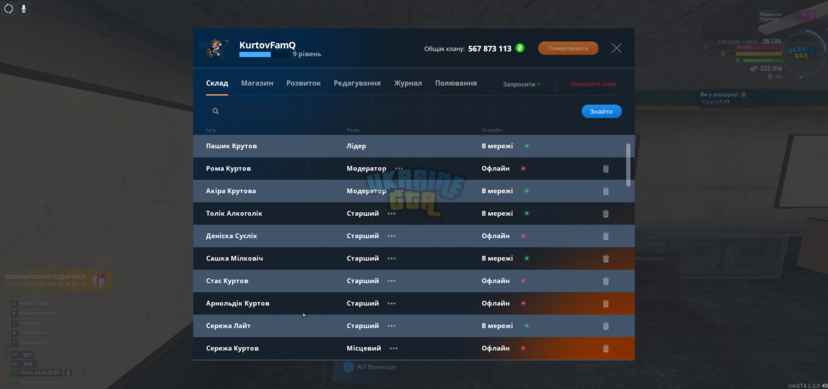Go to the Розвиток tab

(304, 83)
